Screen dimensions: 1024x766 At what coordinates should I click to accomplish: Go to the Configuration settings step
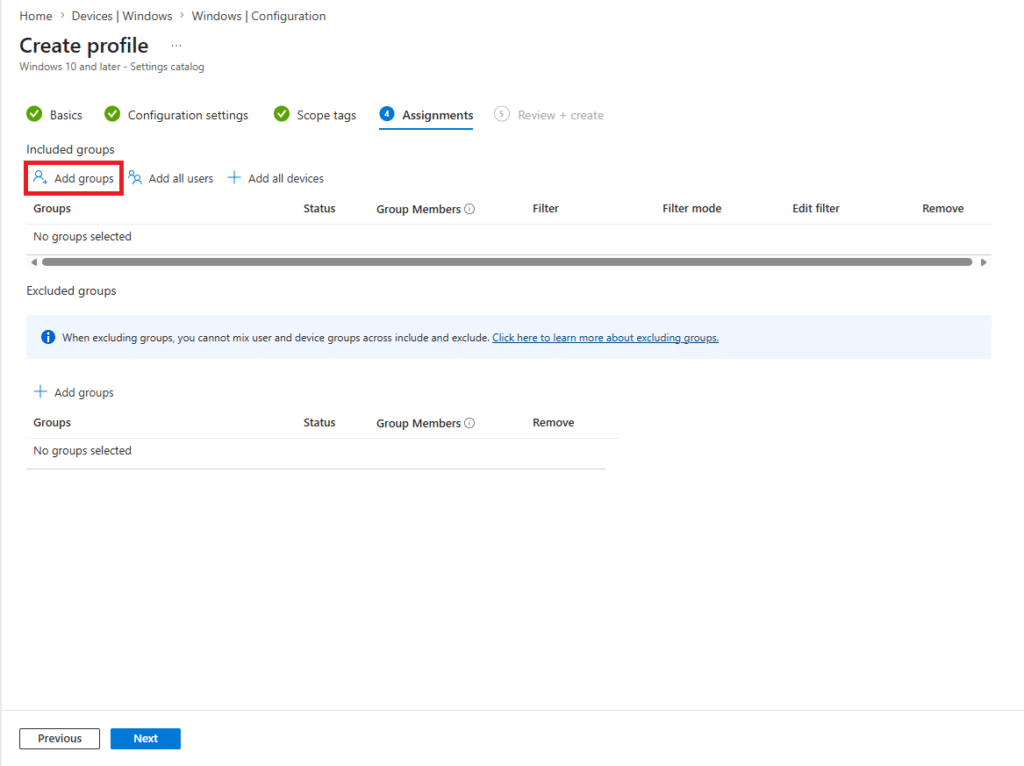coord(187,115)
